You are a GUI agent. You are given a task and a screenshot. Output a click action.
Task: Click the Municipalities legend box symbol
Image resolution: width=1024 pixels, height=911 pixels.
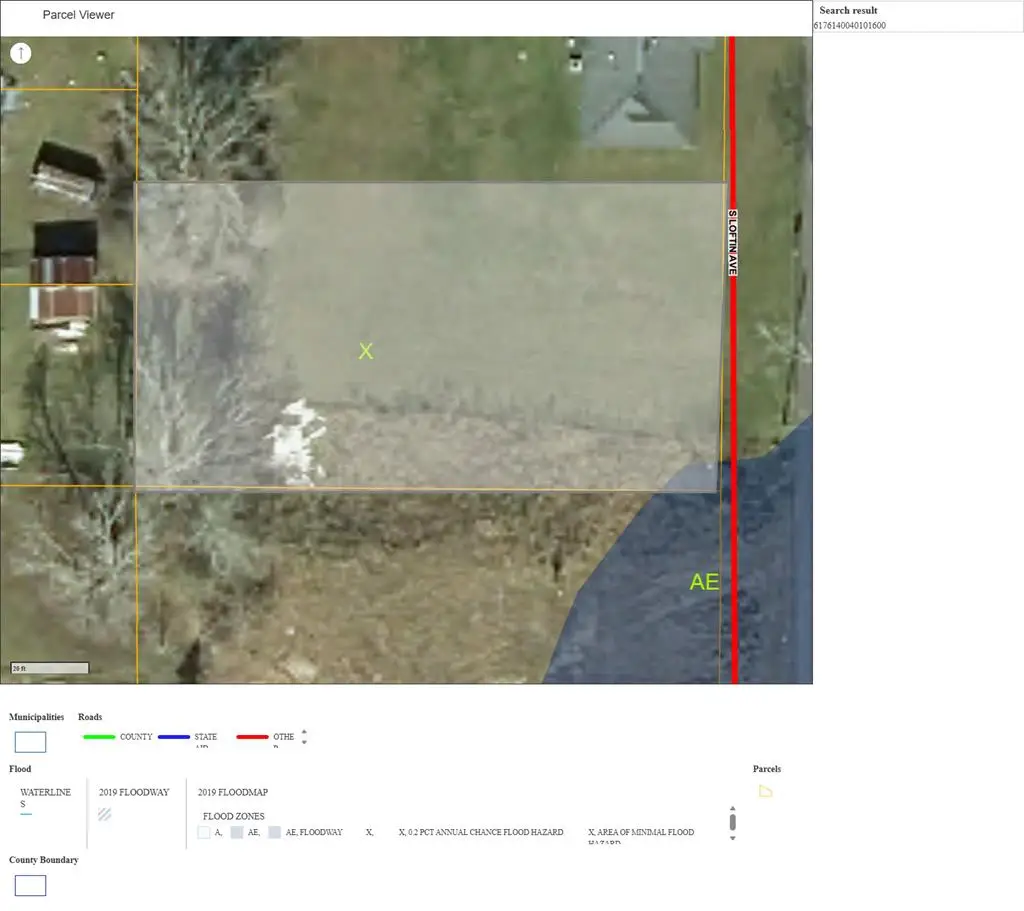(x=30, y=742)
